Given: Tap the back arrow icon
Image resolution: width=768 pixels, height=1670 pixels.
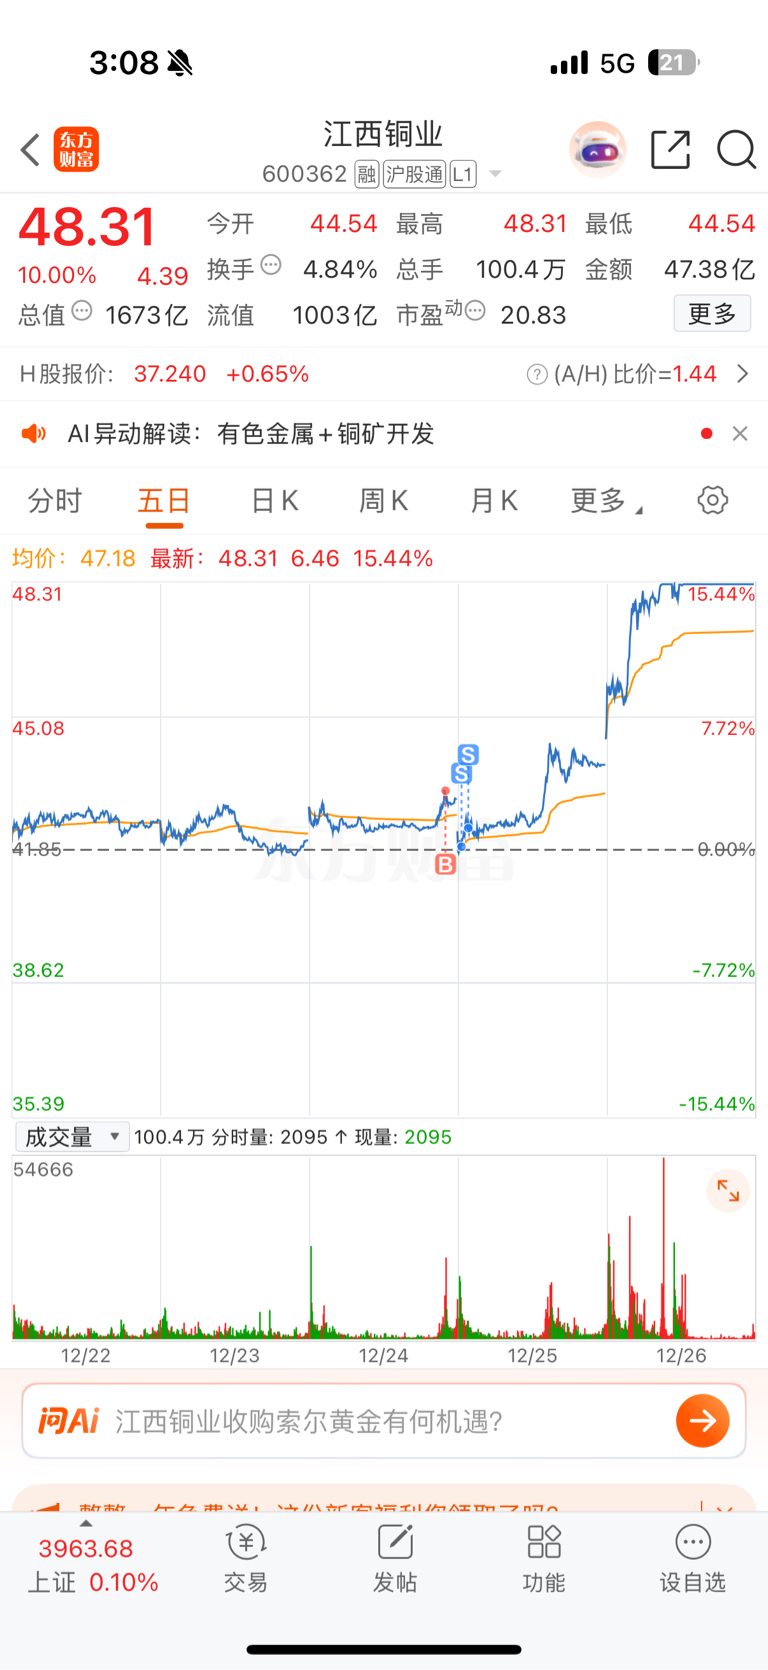Looking at the screenshot, I should [30, 150].
